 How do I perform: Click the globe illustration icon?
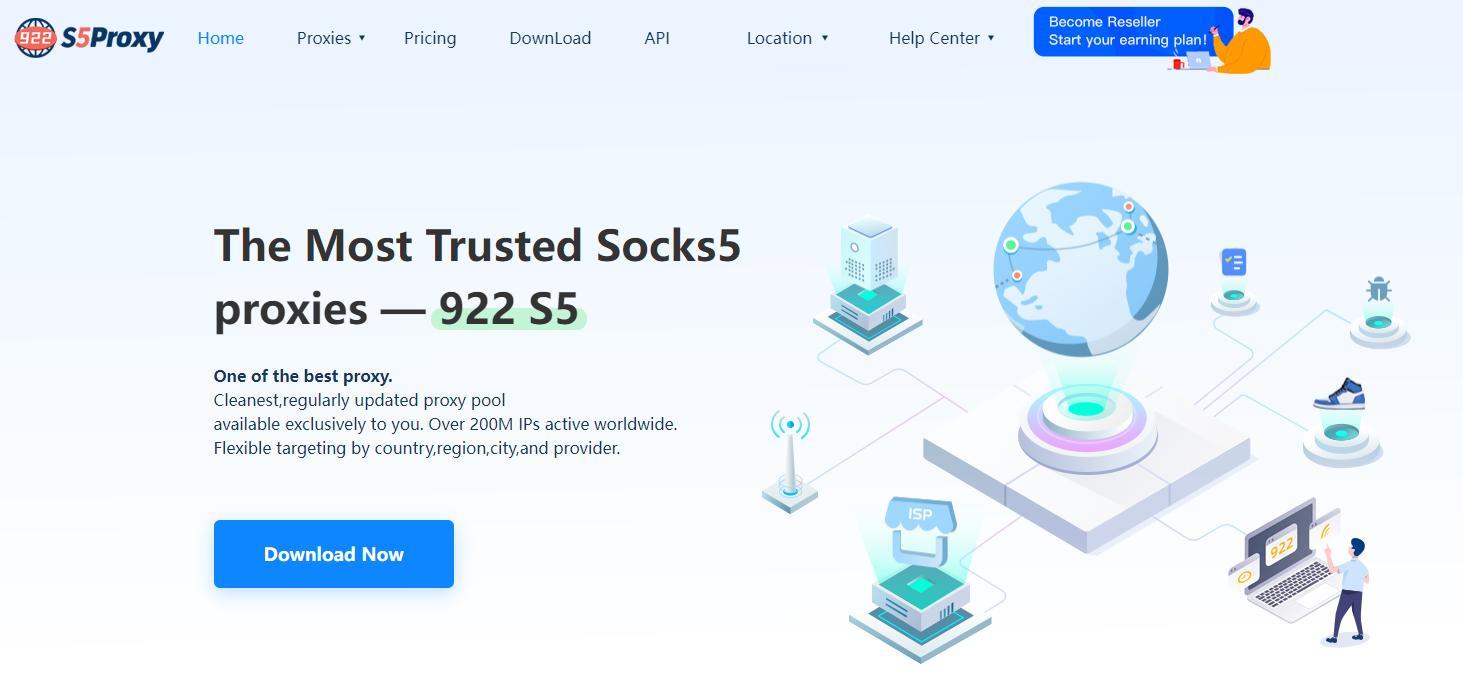(x=1080, y=268)
